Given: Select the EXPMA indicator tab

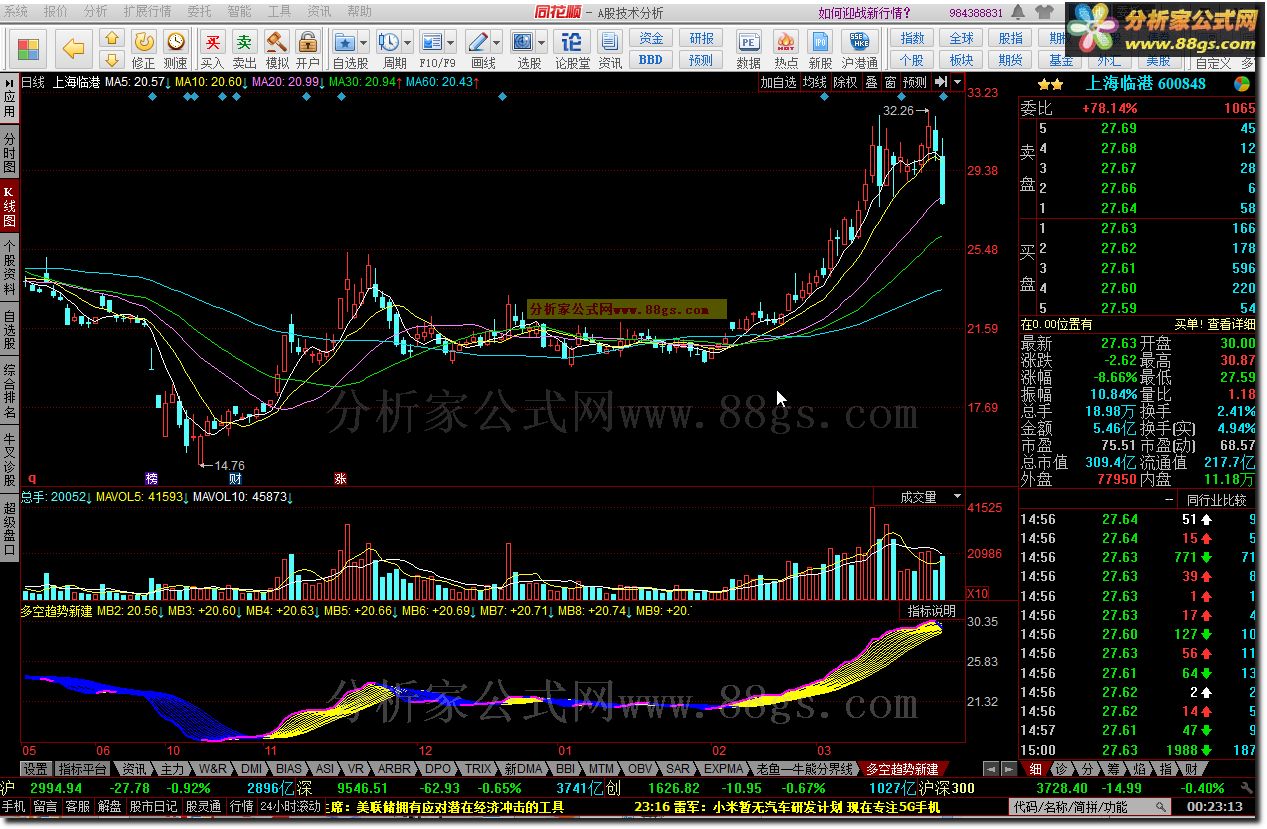Looking at the screenshot, I should 723,769.
